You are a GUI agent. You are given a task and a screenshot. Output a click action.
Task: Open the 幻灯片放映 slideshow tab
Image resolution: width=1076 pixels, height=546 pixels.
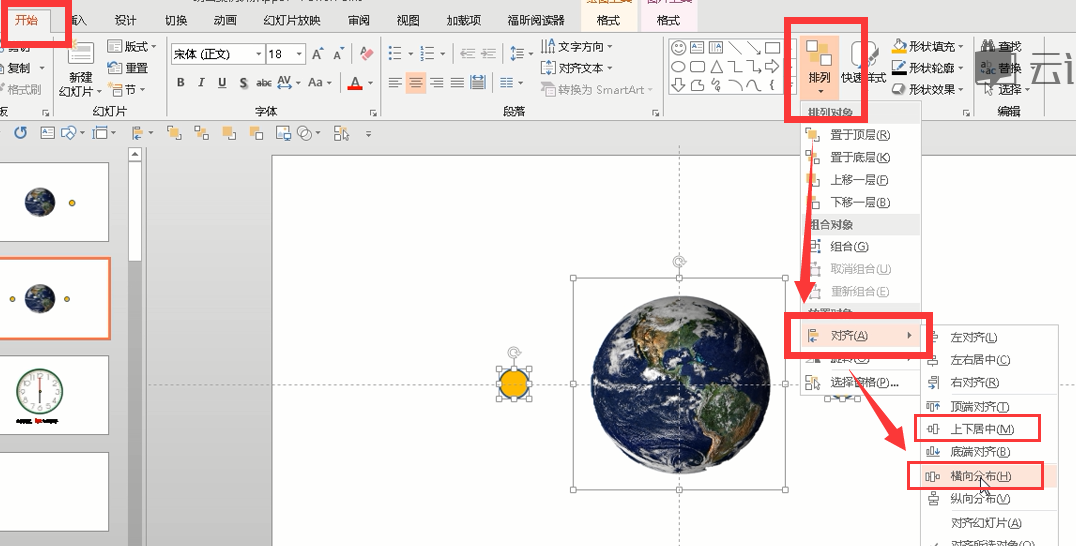[x=292, y=21]
